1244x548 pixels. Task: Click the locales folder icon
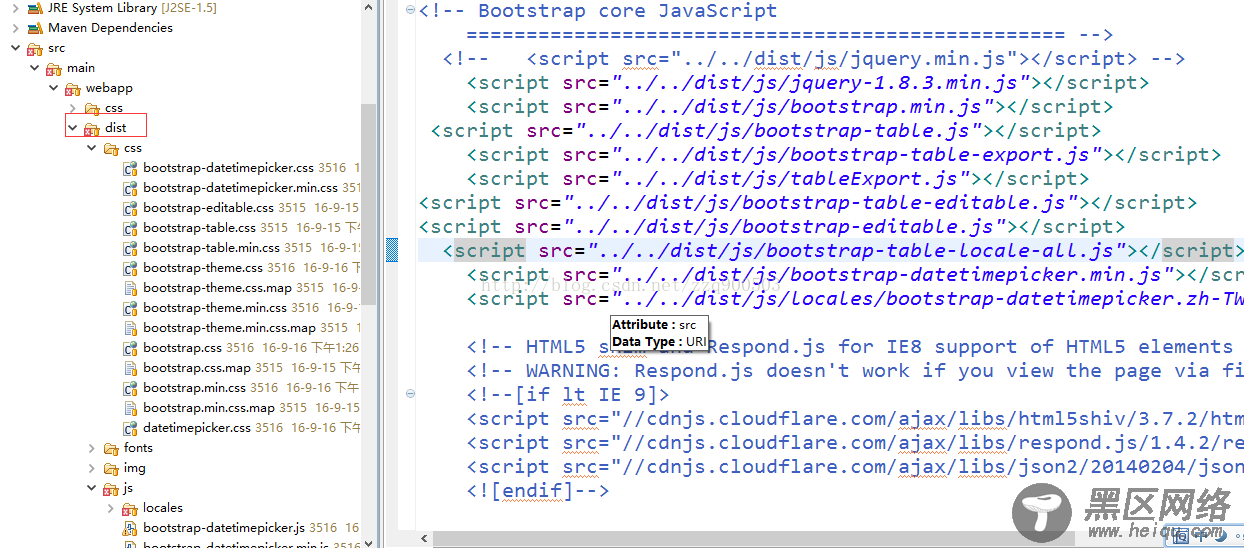click(129, 508)
